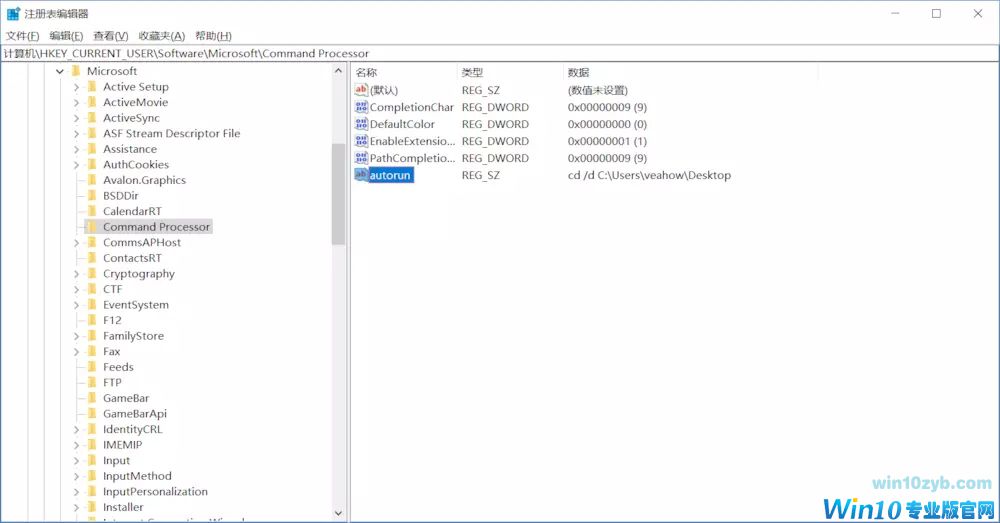Expand the ASF Stream Descriptor File key
This screenshot has width=1000, height=523.
click(x=76, y=133)
